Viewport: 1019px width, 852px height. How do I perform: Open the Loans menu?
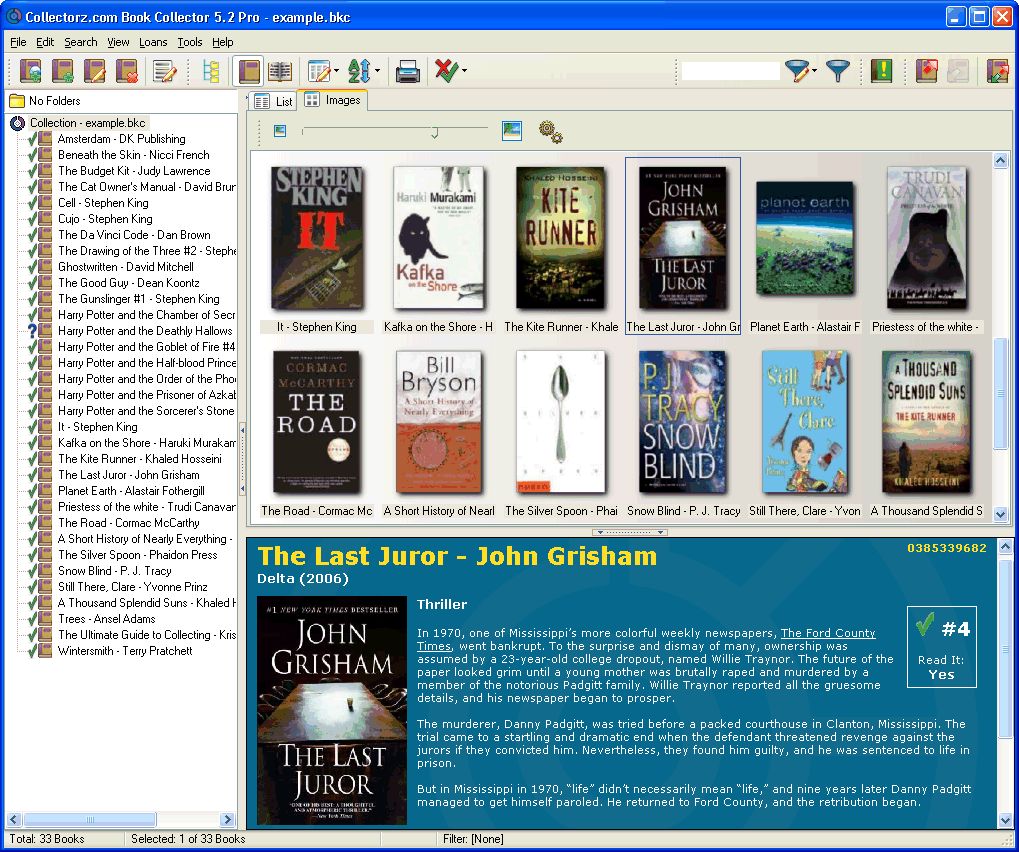pos(153,42)
